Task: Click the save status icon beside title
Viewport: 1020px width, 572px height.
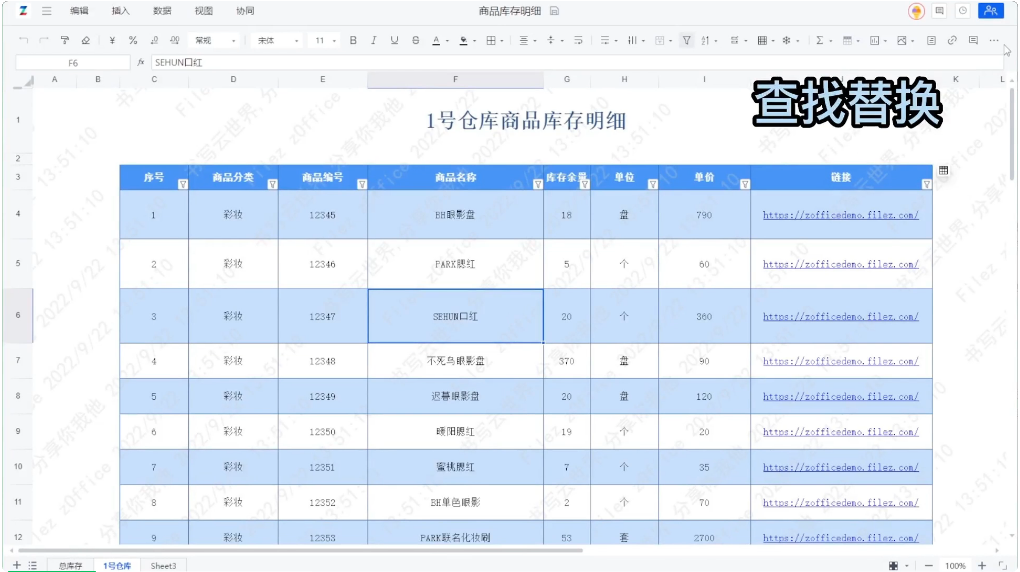Action: pos(554,11)
